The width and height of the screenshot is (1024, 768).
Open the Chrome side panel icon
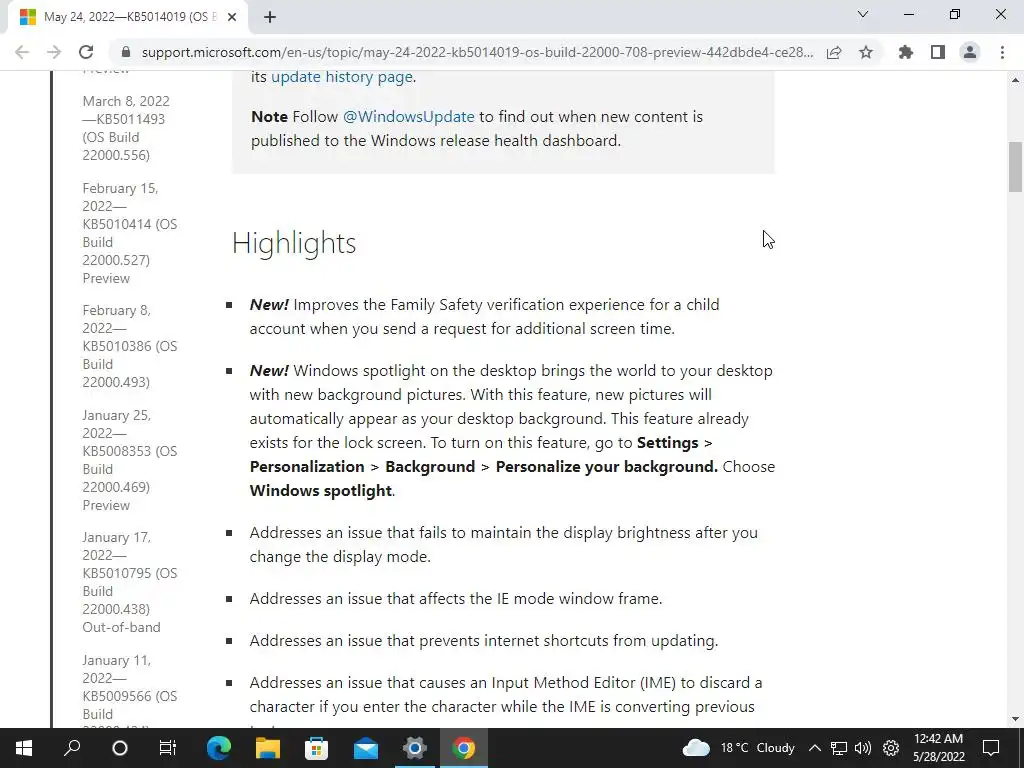[x=938, y=52]
